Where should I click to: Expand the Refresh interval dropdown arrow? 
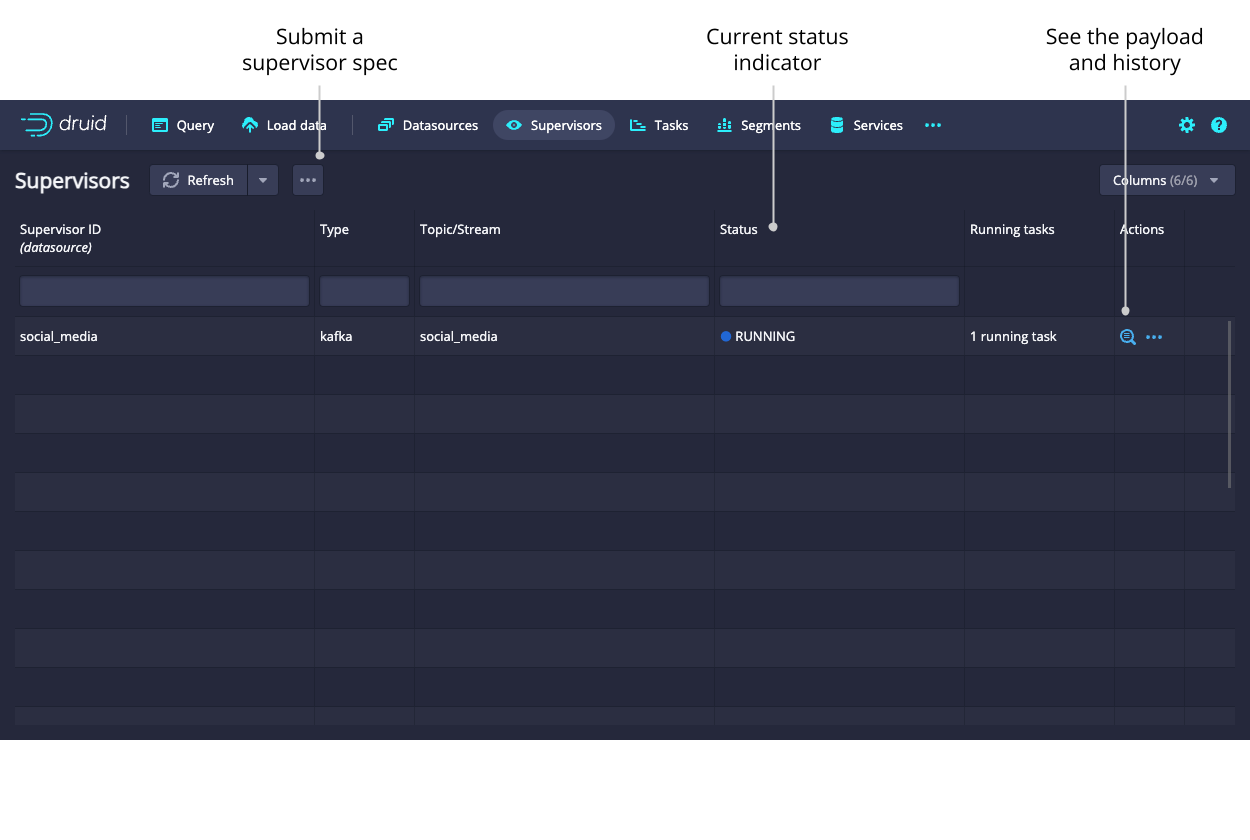click(263, 180)
